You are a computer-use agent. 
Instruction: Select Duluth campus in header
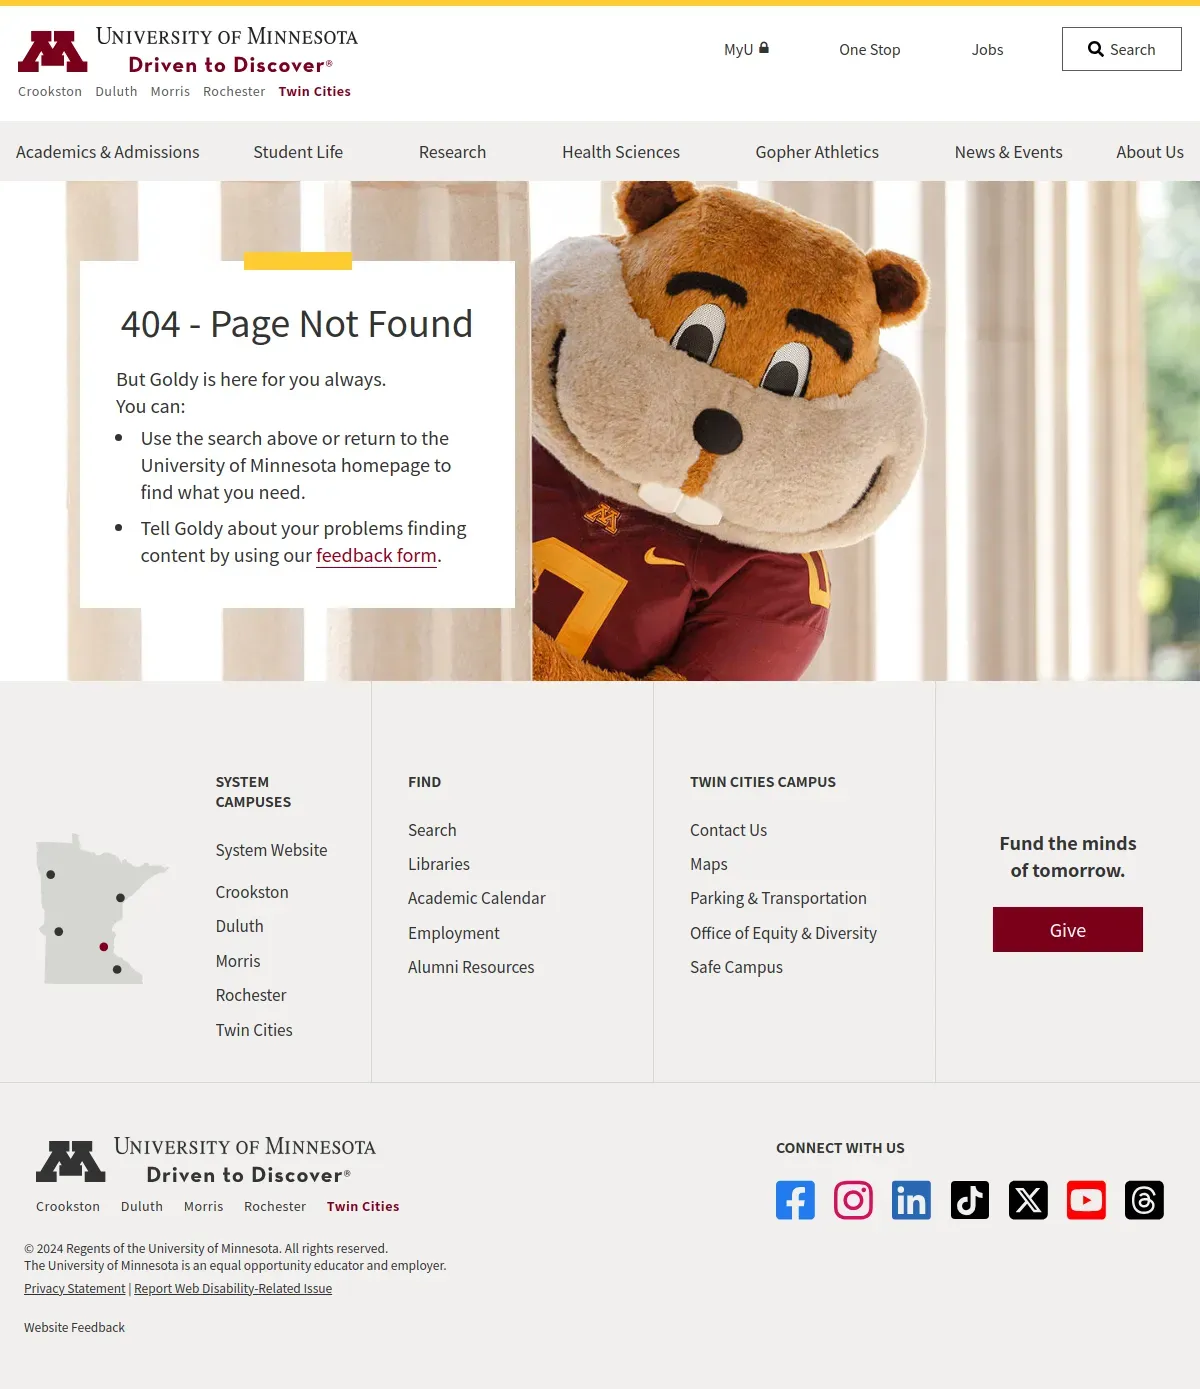point(116,91)
